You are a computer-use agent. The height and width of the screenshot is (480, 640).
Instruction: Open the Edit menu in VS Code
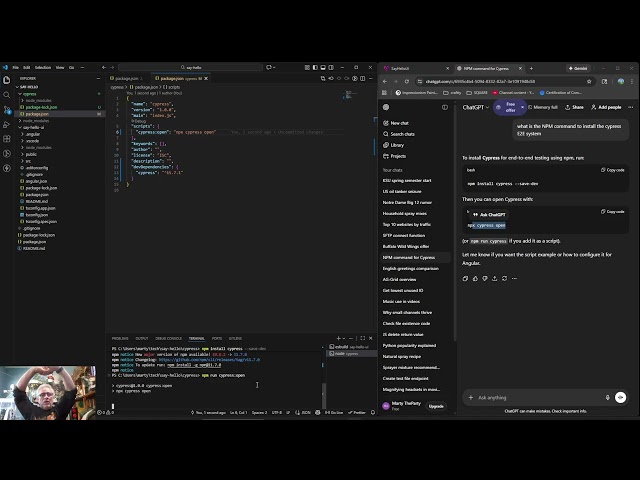pos(27,67)
